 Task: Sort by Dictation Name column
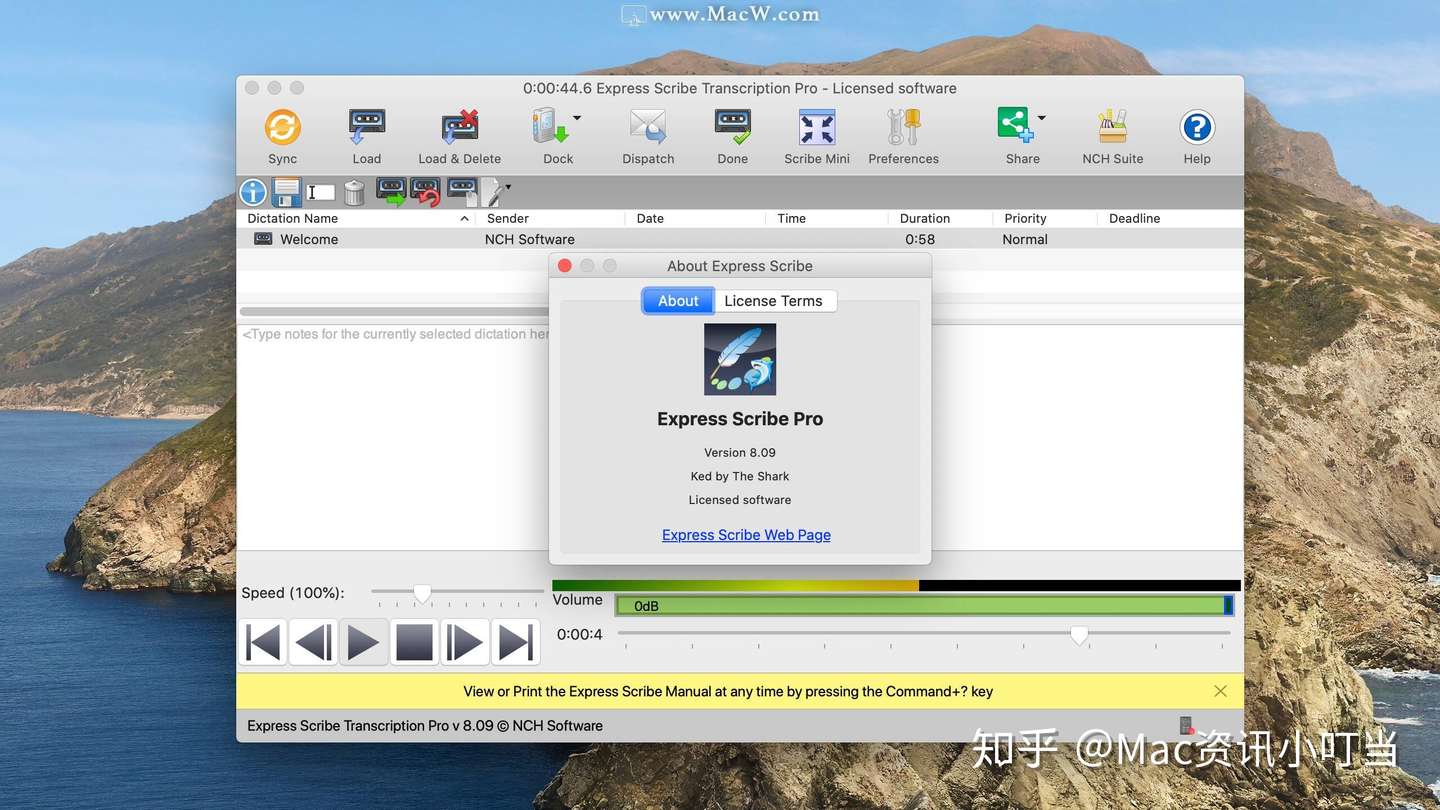(x=357, y=218)
